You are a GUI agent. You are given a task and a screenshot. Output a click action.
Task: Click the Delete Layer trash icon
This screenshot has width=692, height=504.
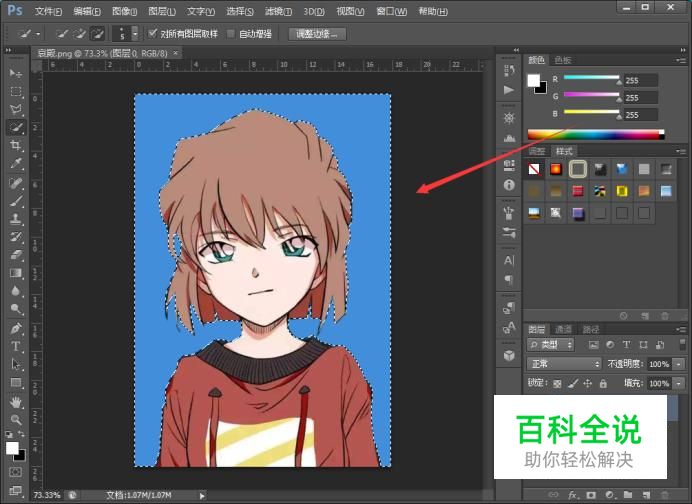(x=665, y=495)
